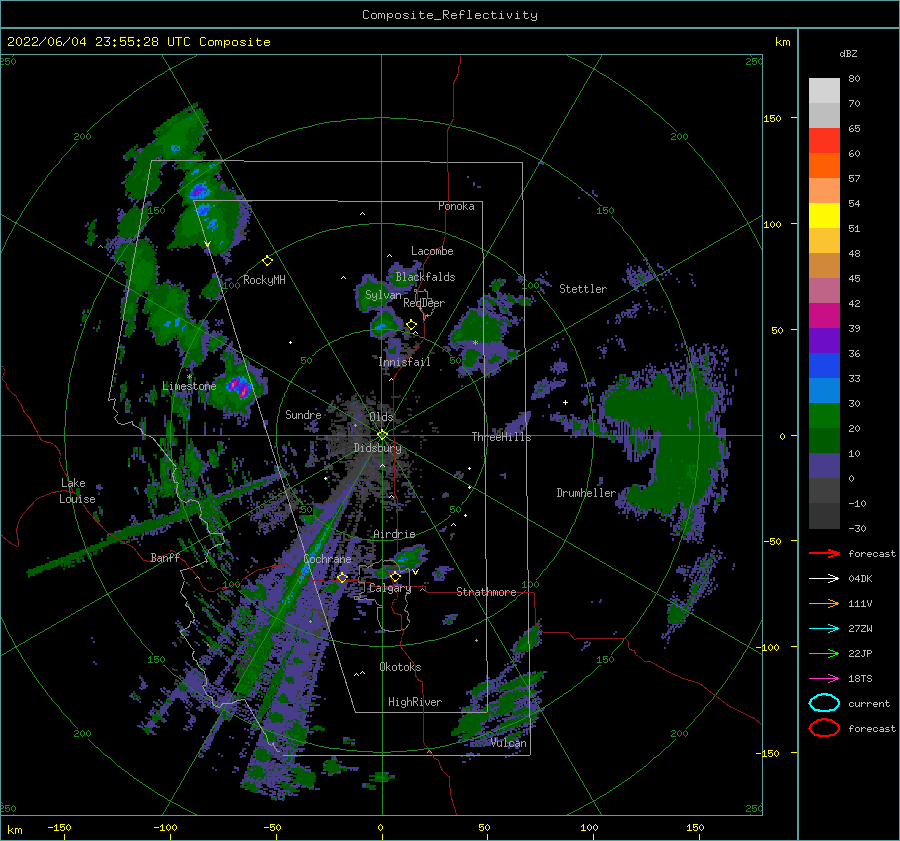Click the Olds label
900x841 pixels.
[x=381, y=417]
